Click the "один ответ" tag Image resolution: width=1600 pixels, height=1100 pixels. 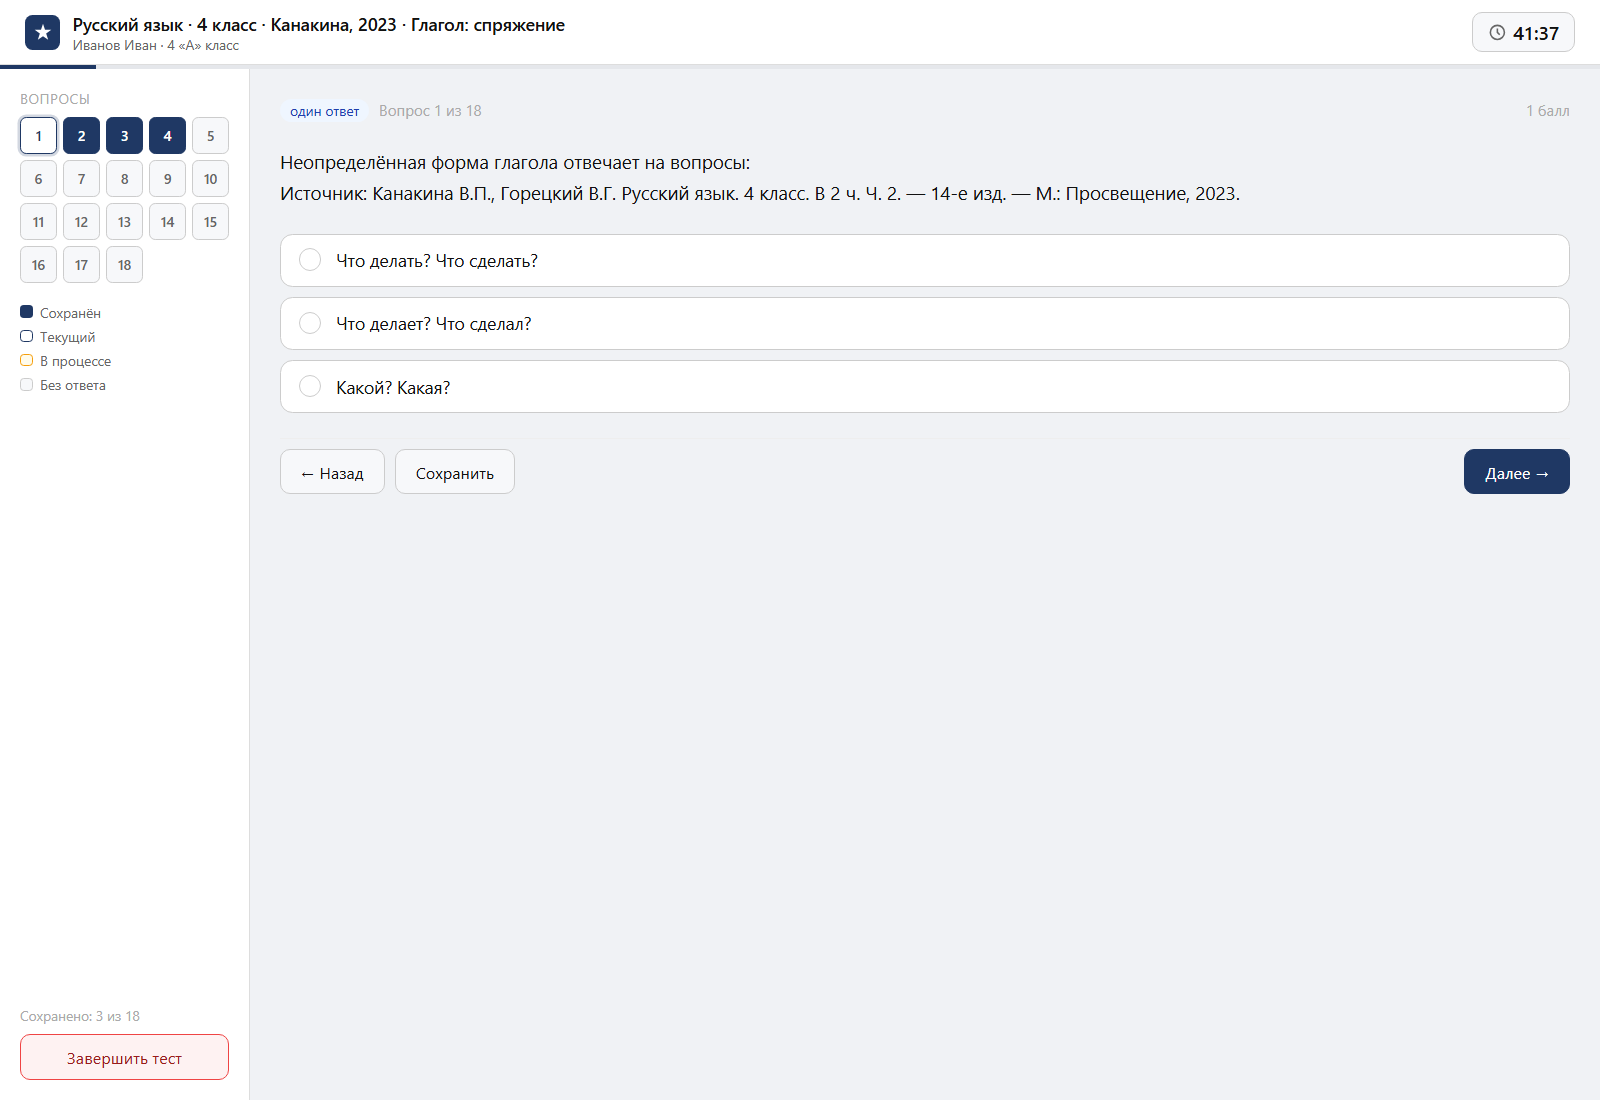324,111
